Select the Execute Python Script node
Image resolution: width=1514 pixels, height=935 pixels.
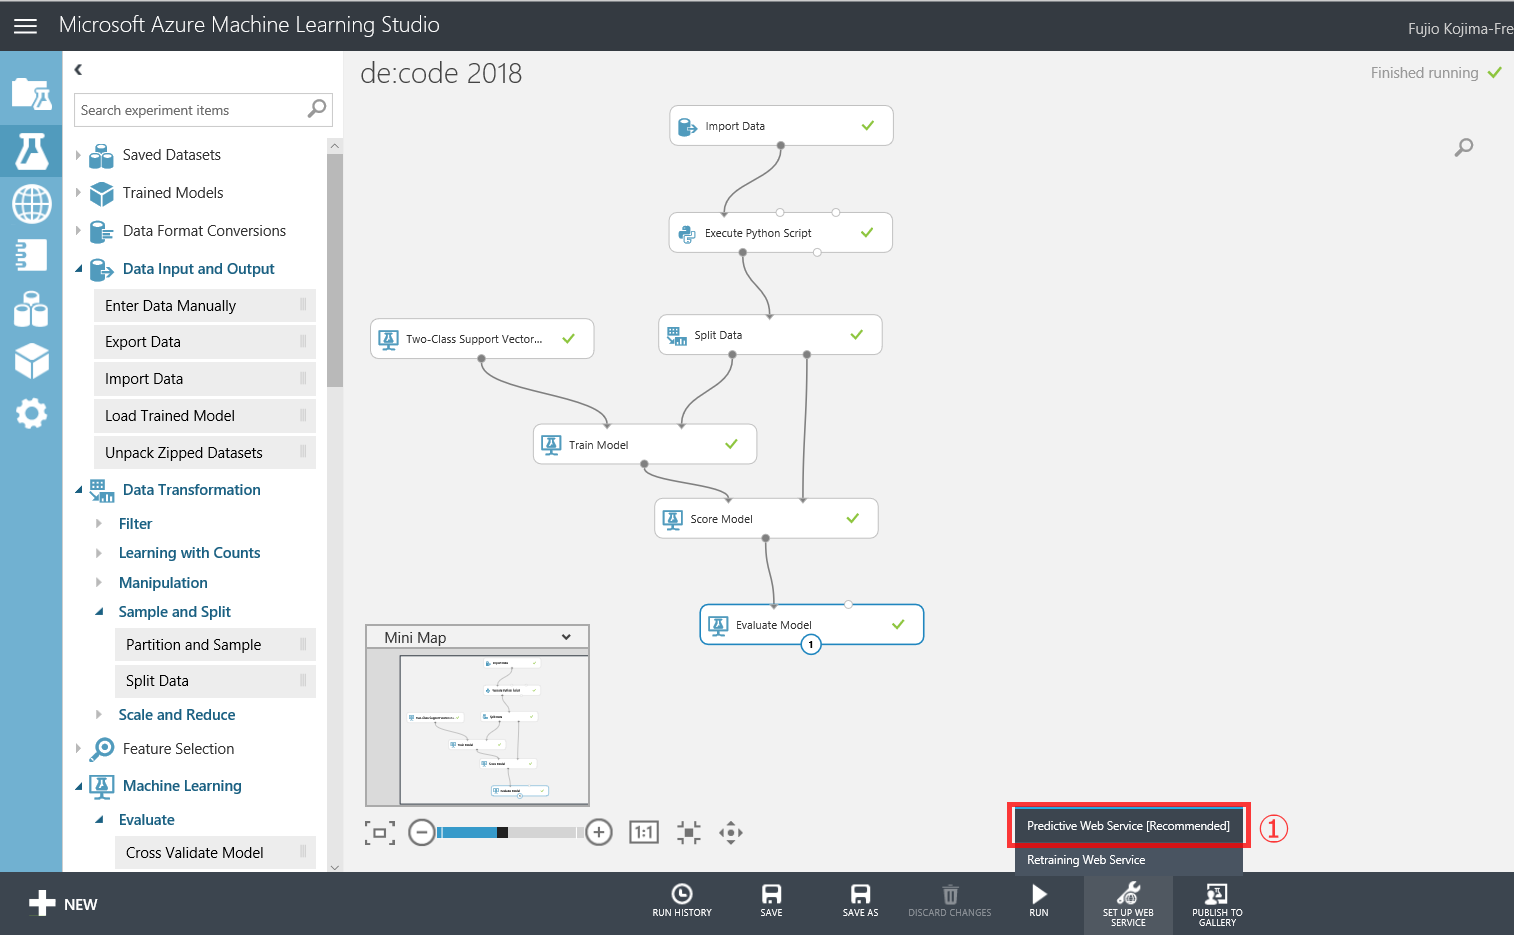[x=780, y=233]
